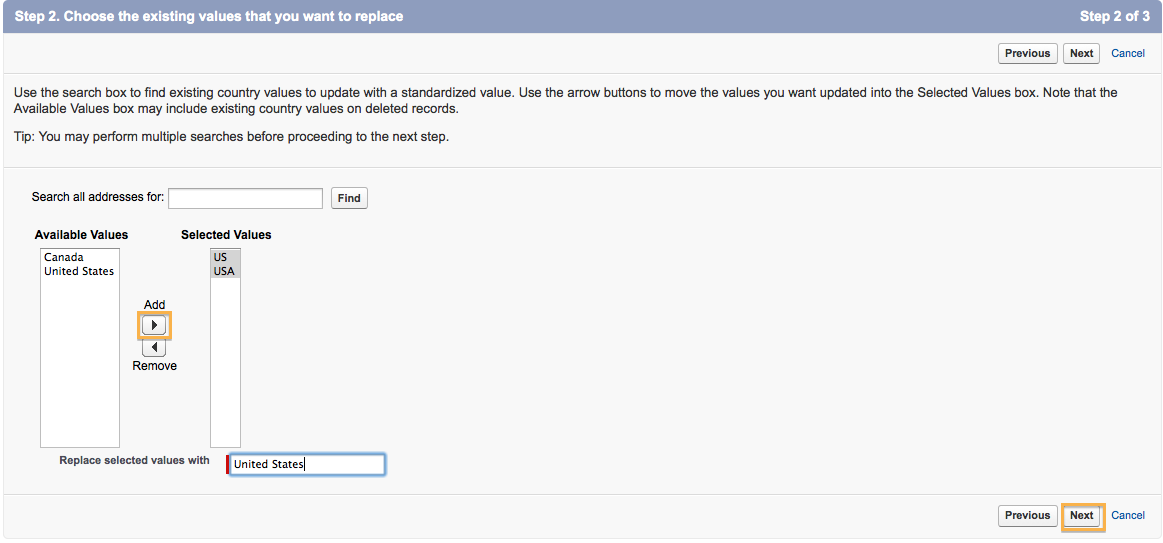The image size is (1163, 543).
Task: Click the Add right-arrow button
Action: coord(154,325)
